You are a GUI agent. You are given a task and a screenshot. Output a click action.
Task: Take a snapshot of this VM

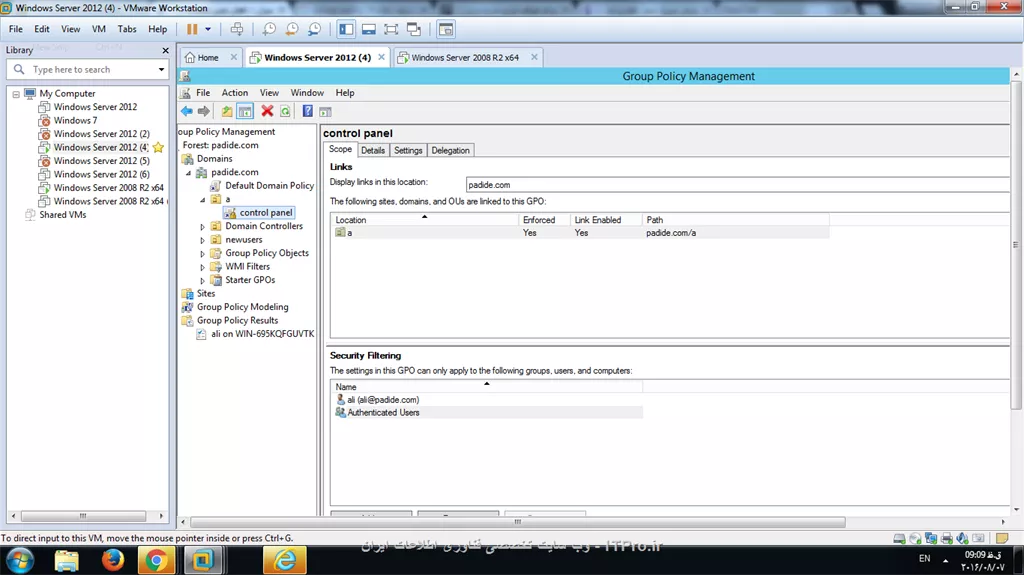[269, 29]
